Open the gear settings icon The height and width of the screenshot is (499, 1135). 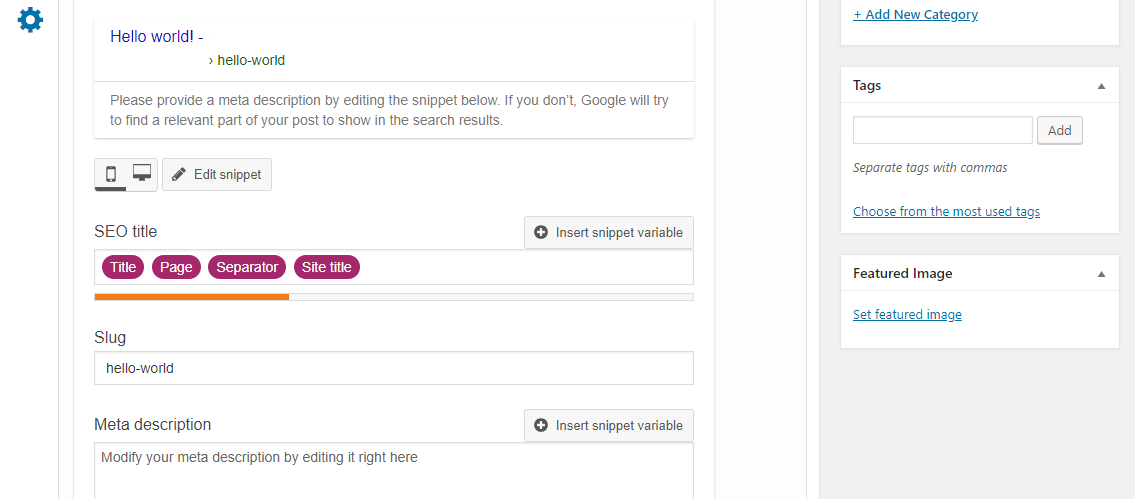(x=30, y=20)
